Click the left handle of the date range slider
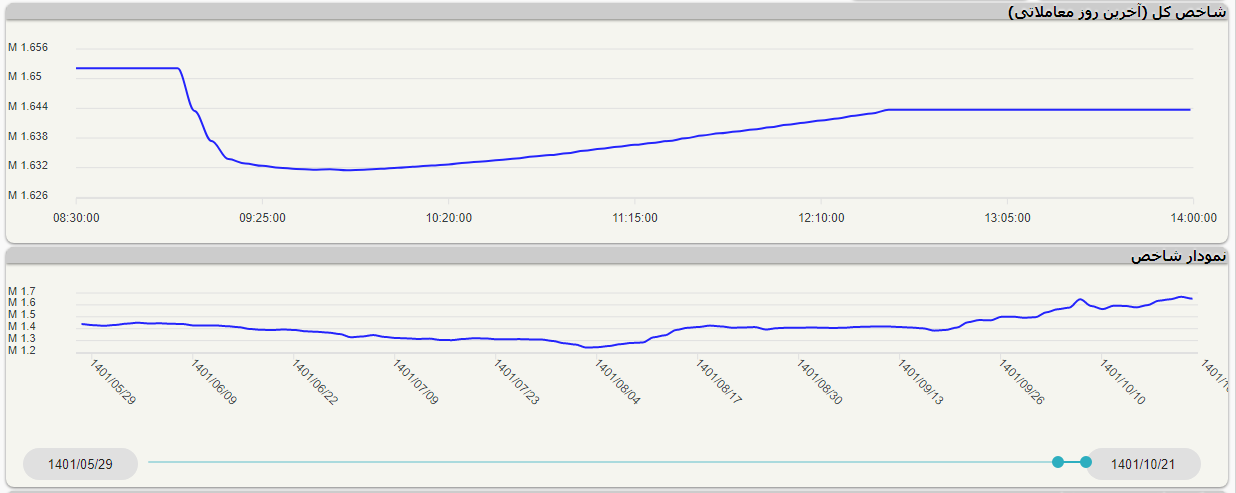 tap(1058, 462)
